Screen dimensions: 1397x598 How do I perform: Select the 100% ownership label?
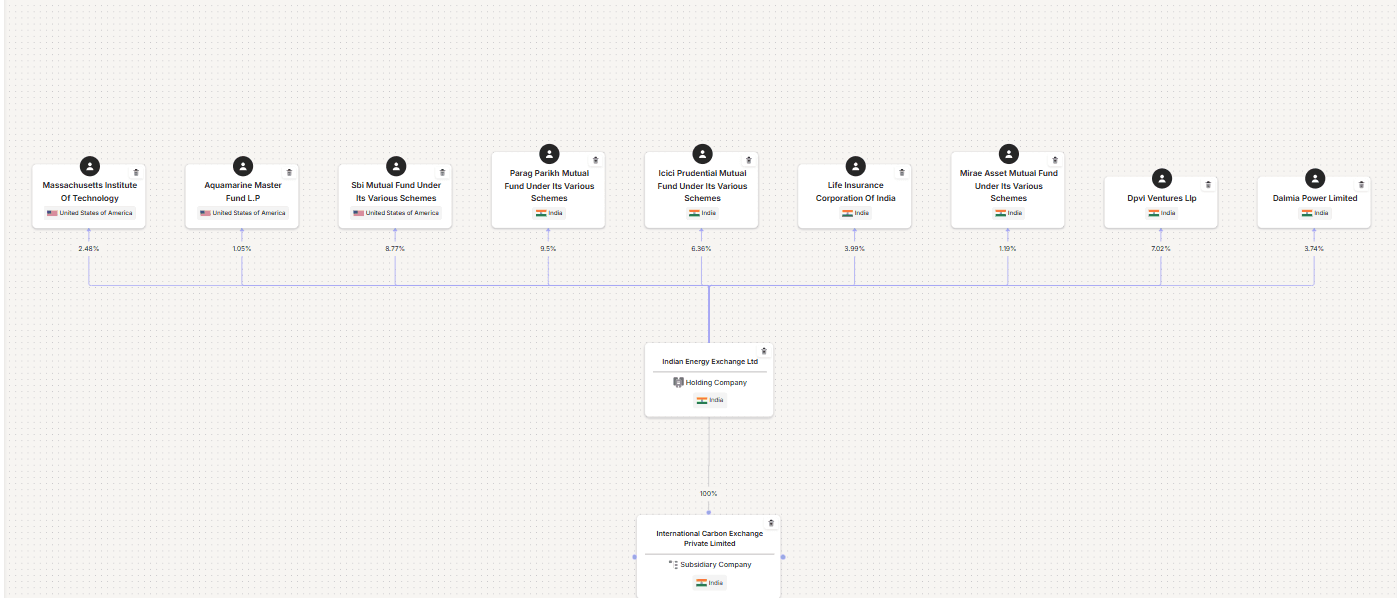pos(708,493)
